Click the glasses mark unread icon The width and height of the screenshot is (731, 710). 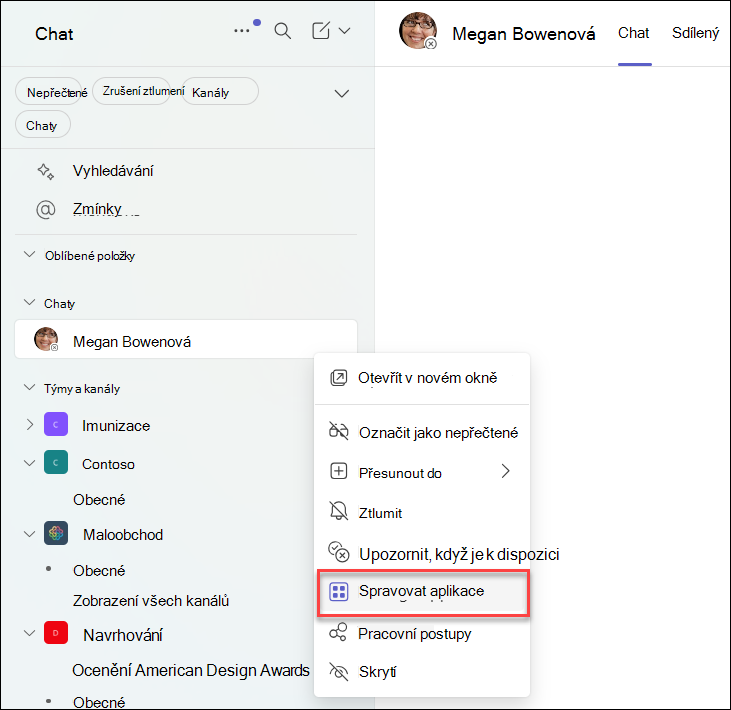tap(339, 431)
